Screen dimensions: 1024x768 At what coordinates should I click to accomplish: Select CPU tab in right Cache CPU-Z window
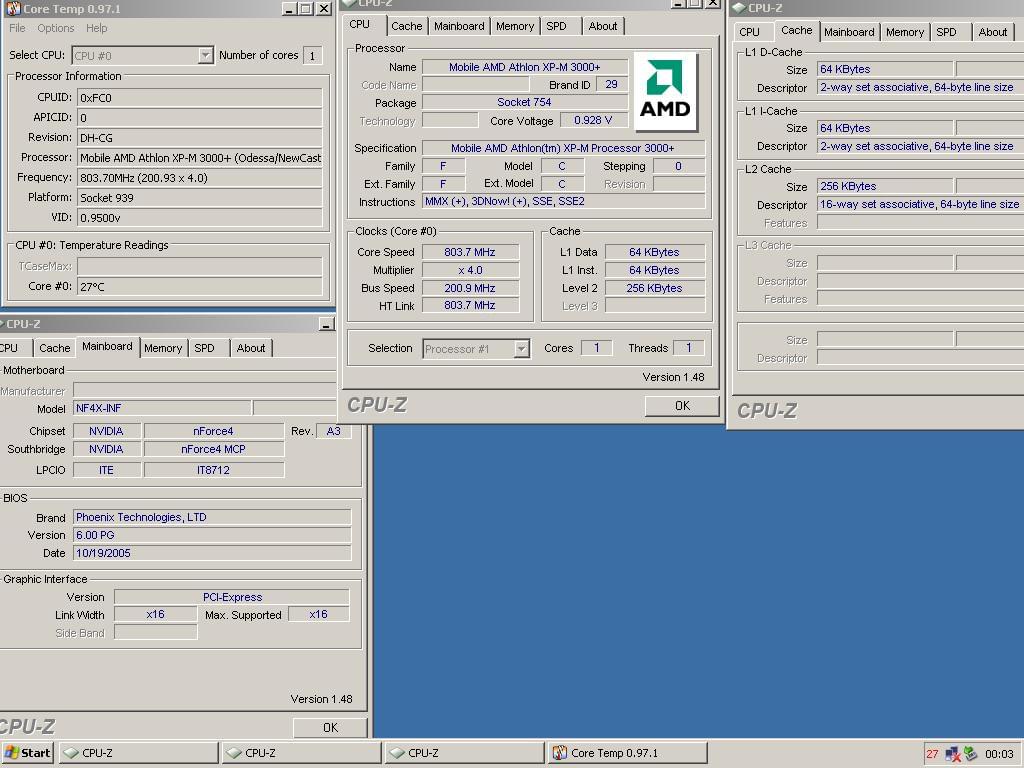(749, 32)
